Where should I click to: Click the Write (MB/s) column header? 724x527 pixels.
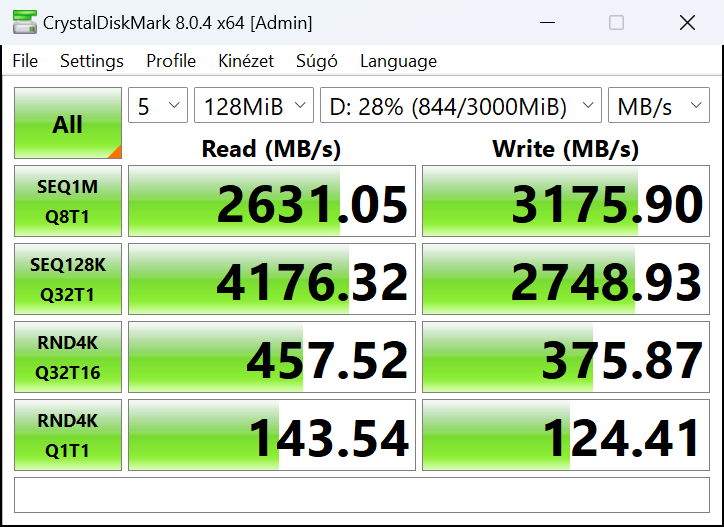(566, 149)
